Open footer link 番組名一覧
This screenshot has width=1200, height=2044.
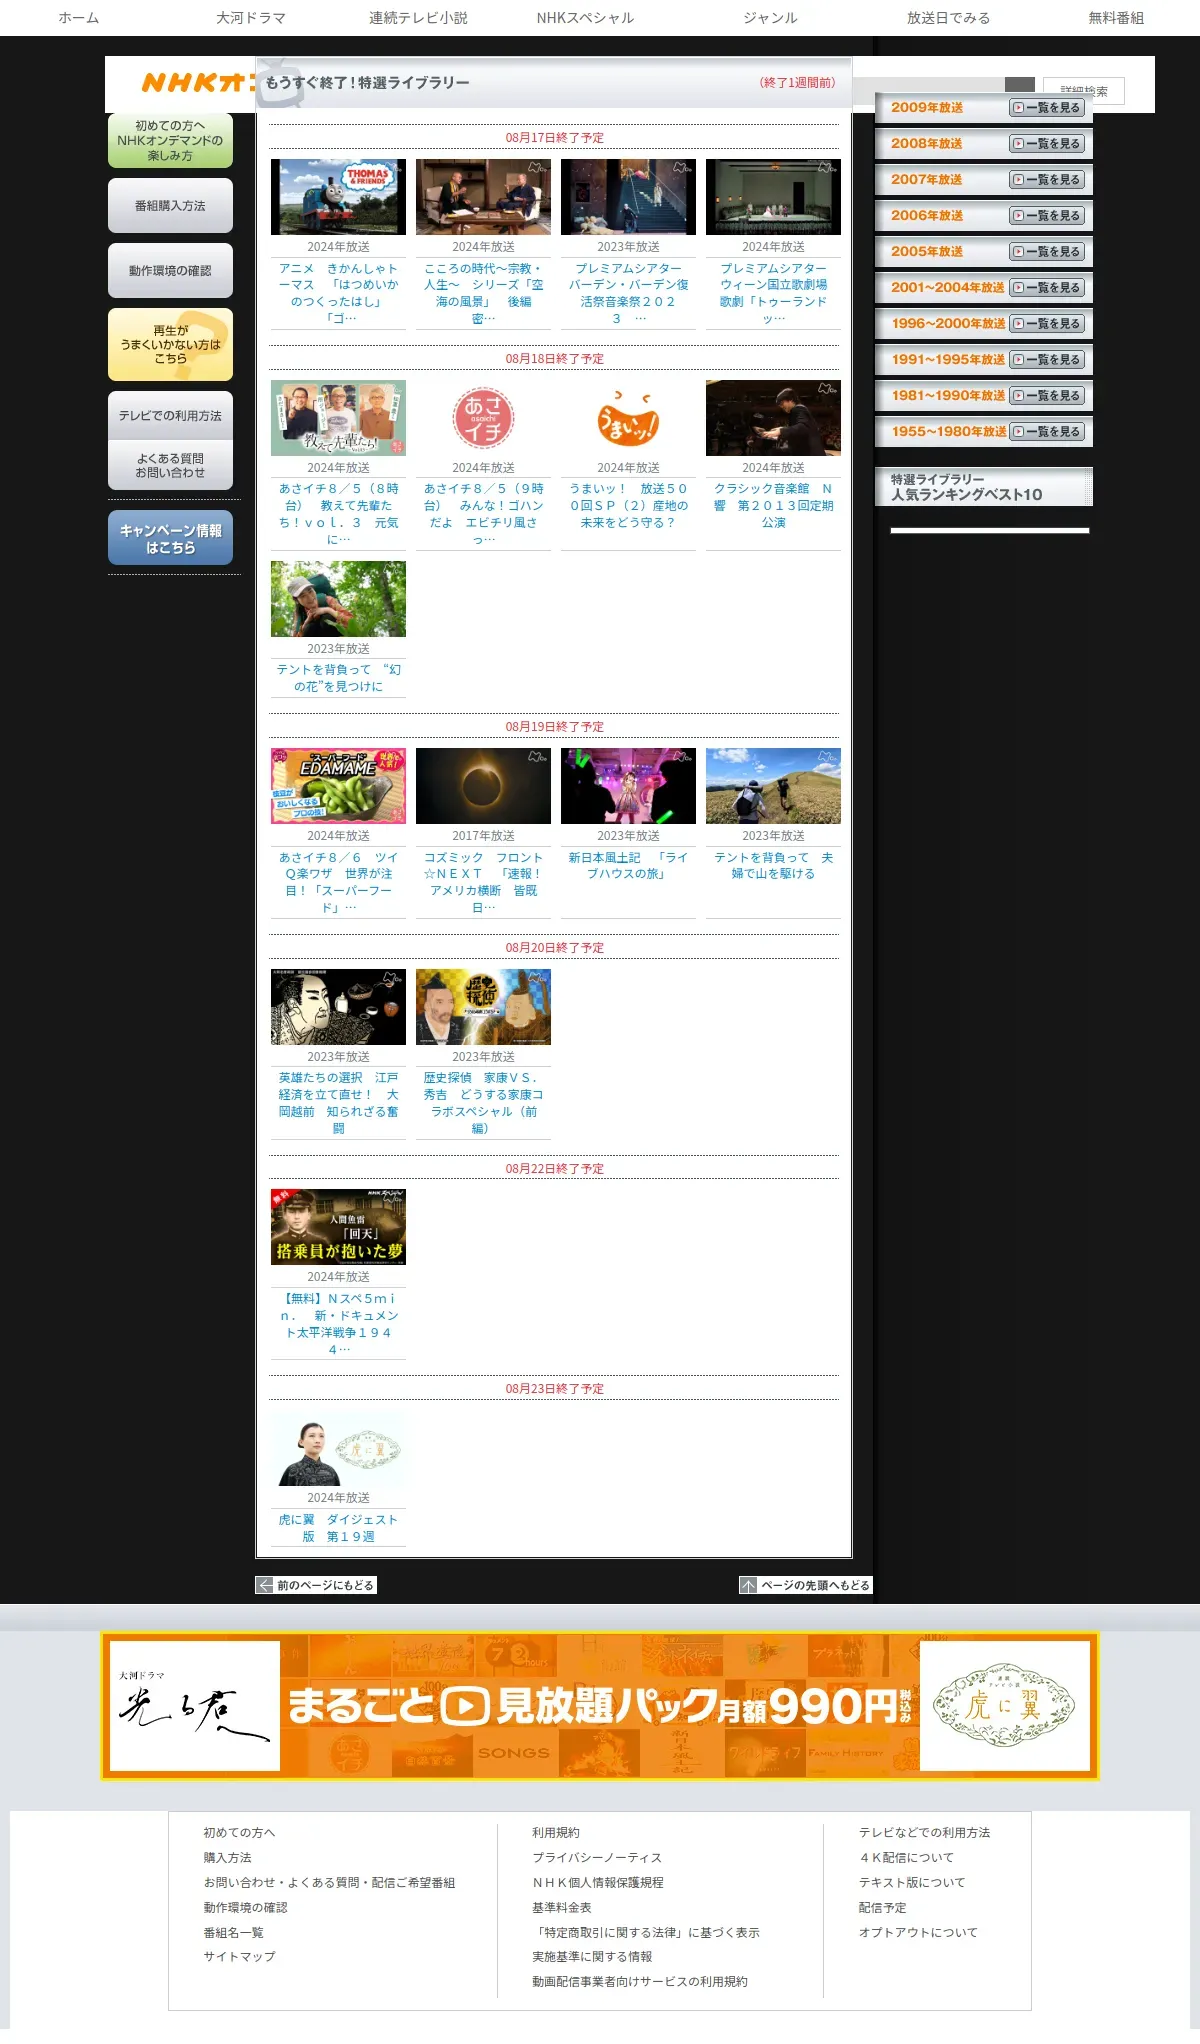tap(233, 1933)
